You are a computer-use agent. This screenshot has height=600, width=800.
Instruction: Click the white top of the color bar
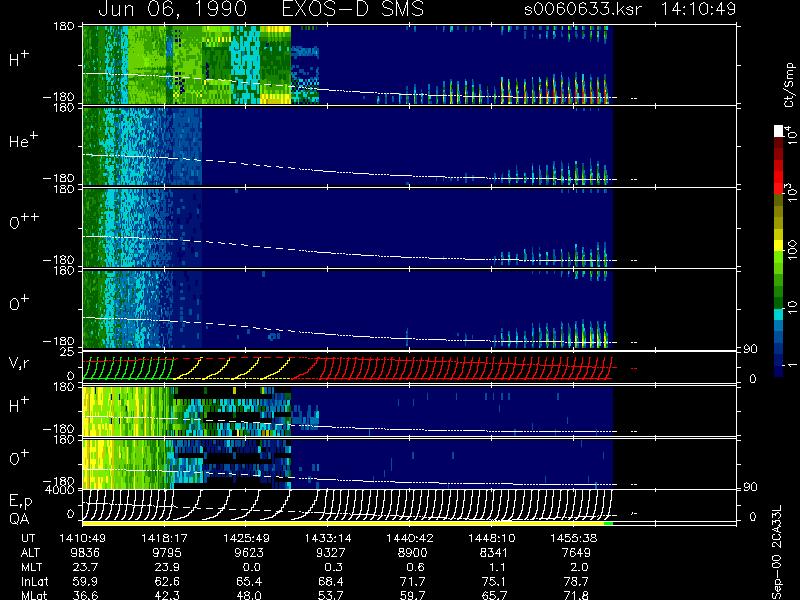tap(779, 131)
